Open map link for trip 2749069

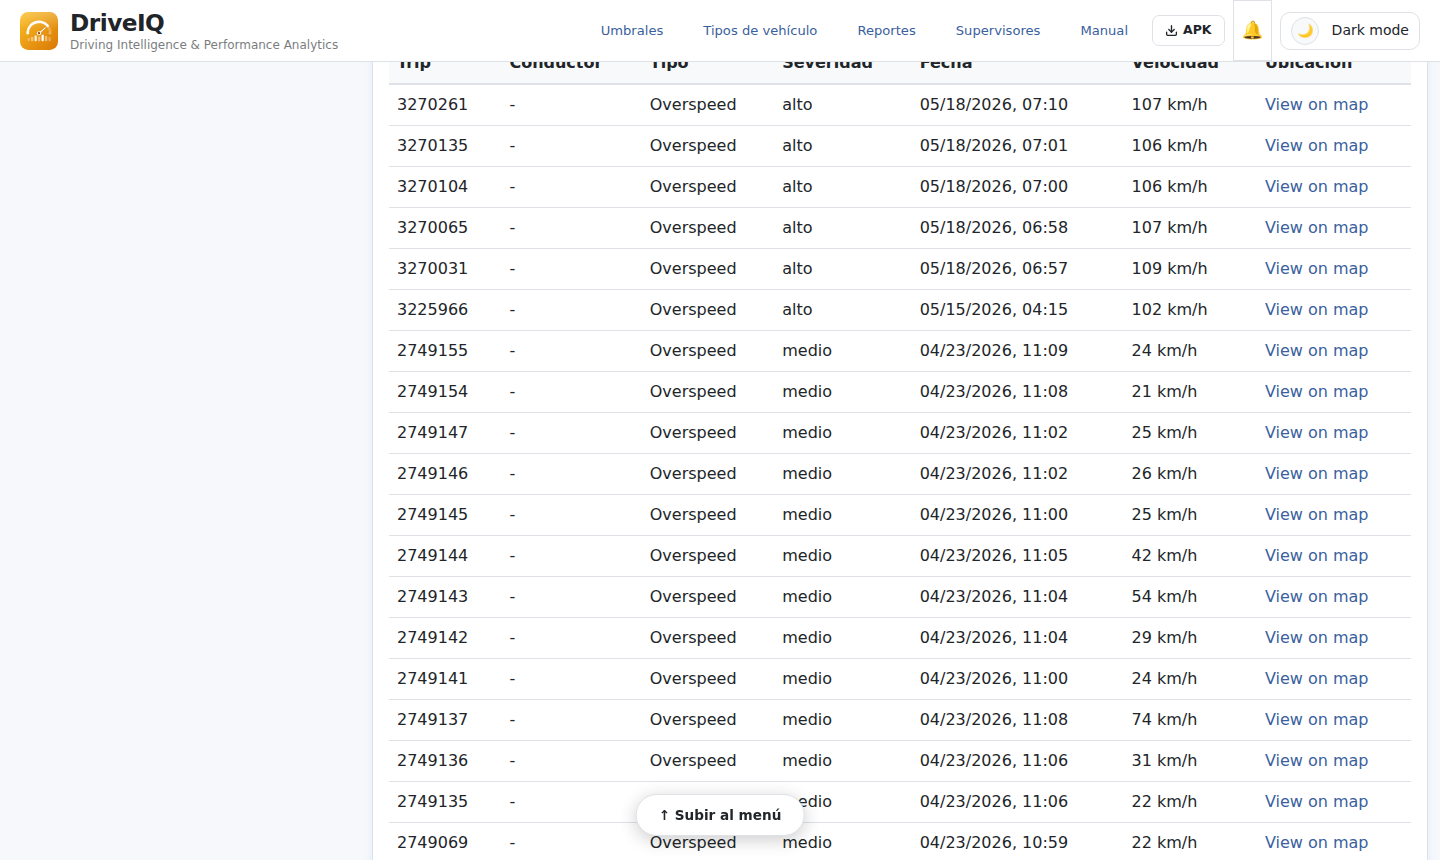[1316, 843]
